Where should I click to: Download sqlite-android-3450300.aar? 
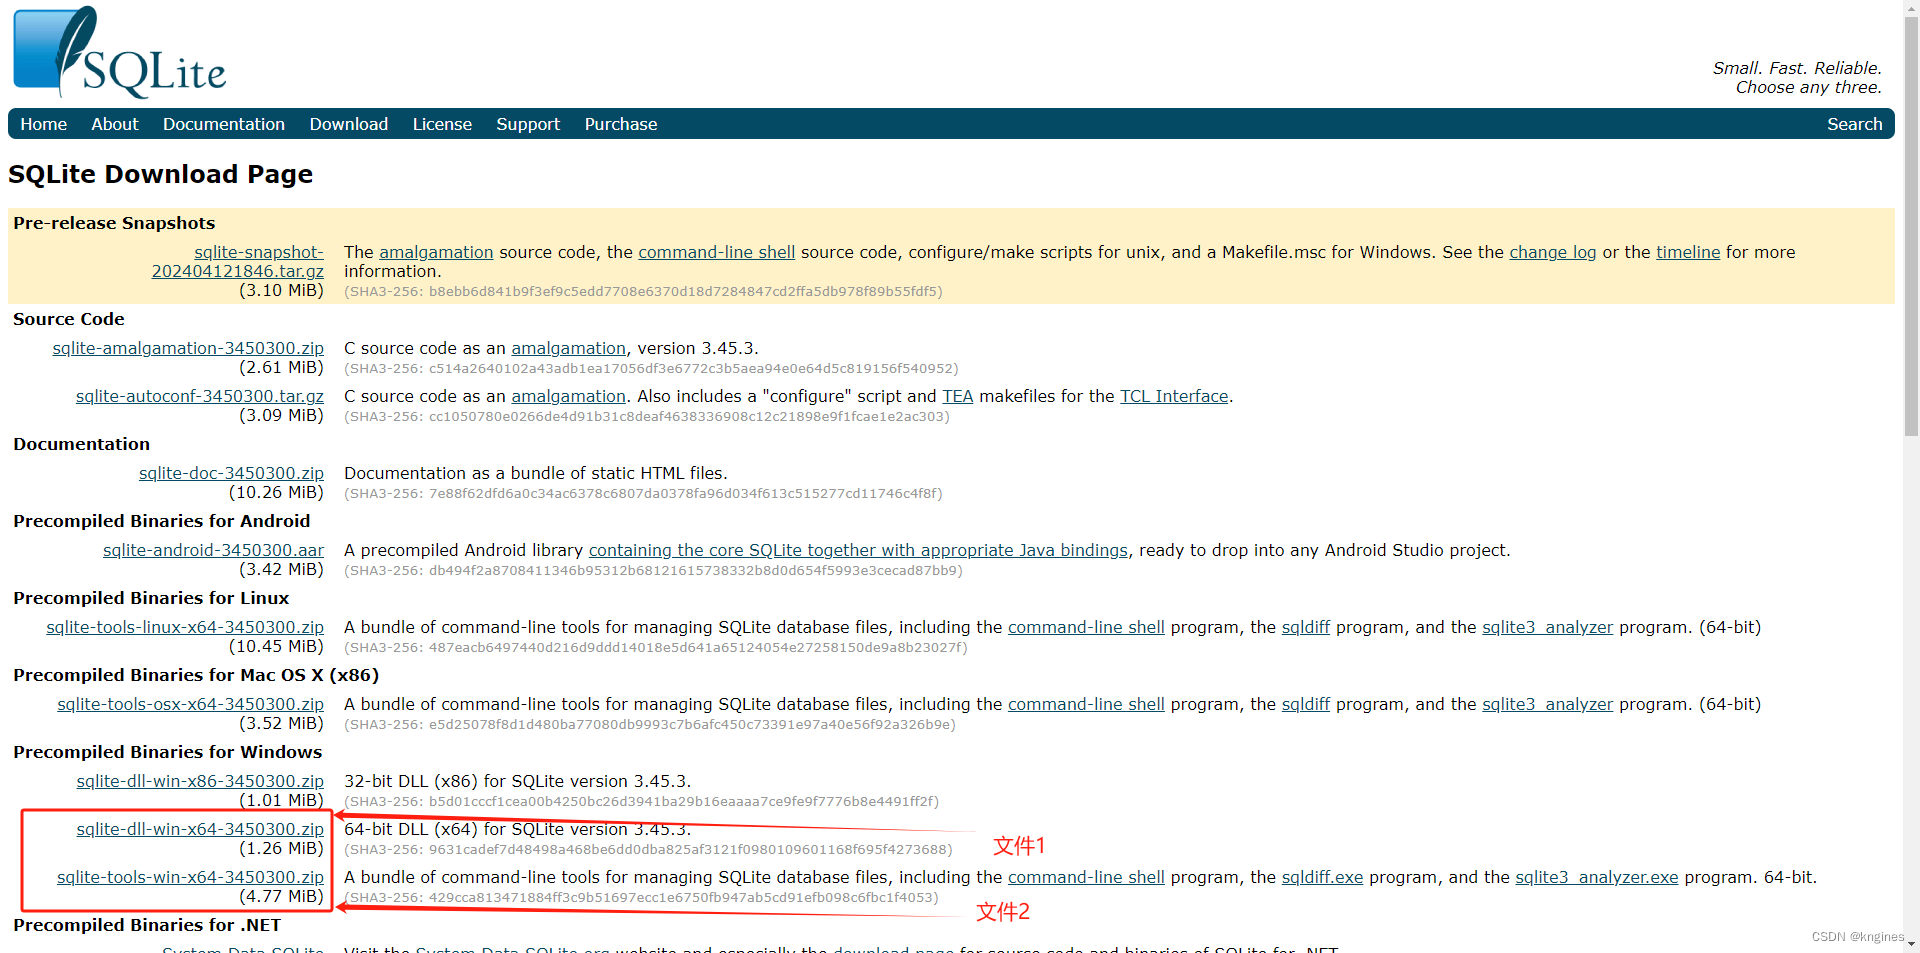[213, 550]
